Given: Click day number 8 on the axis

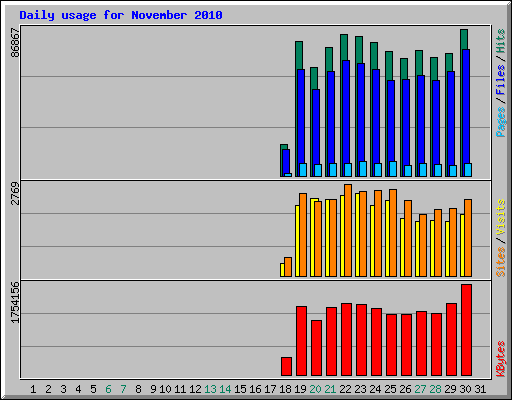Looking at the screenshot, I should click(138, 389).
